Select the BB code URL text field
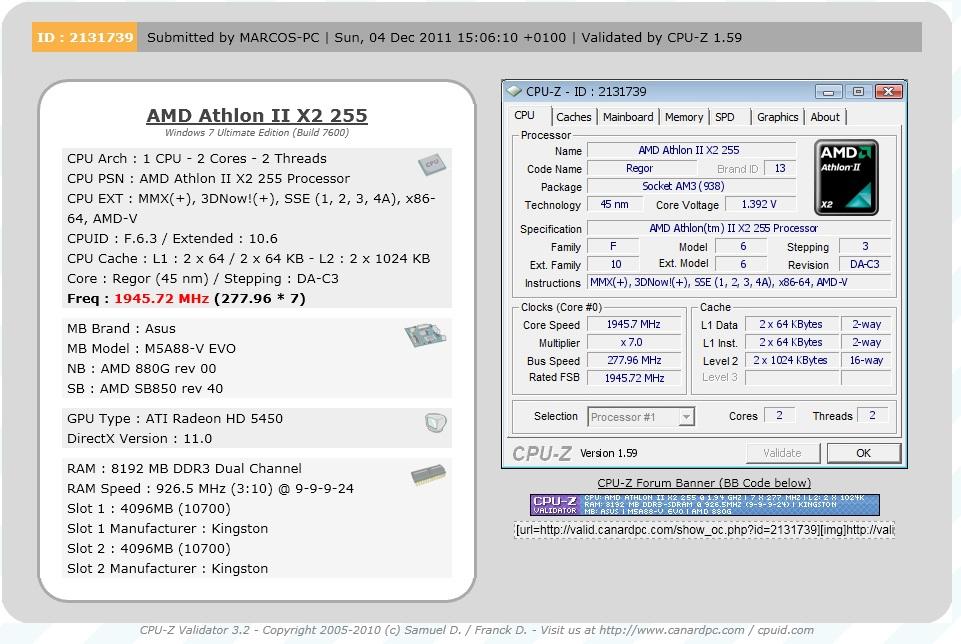Screen dimensions: 961x644 coord(704,529)
